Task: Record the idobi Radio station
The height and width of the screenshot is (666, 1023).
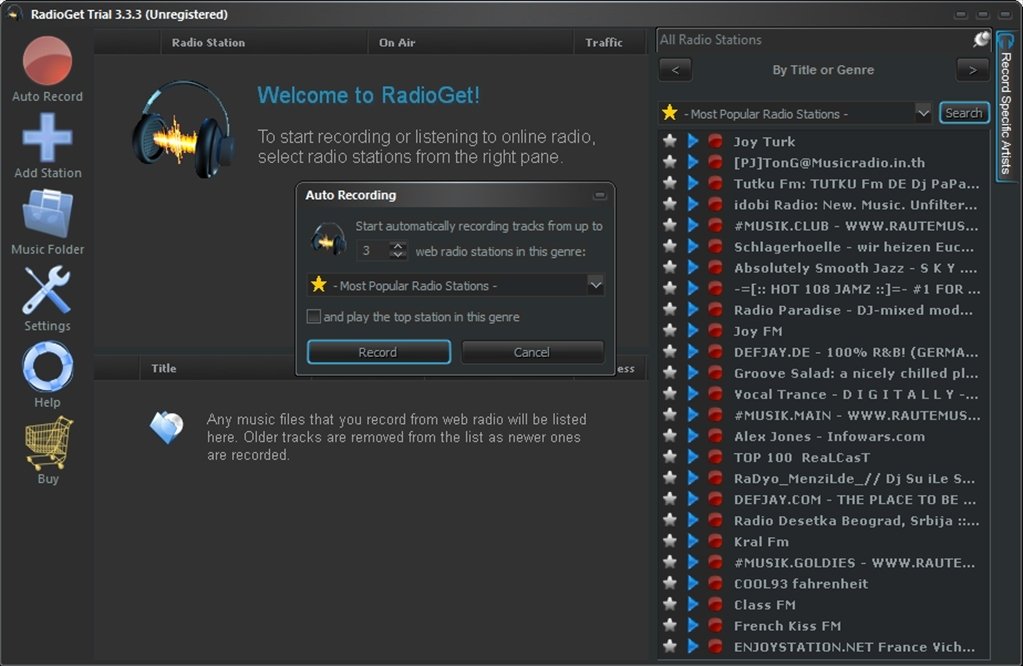Action: (x=715, y=204)
